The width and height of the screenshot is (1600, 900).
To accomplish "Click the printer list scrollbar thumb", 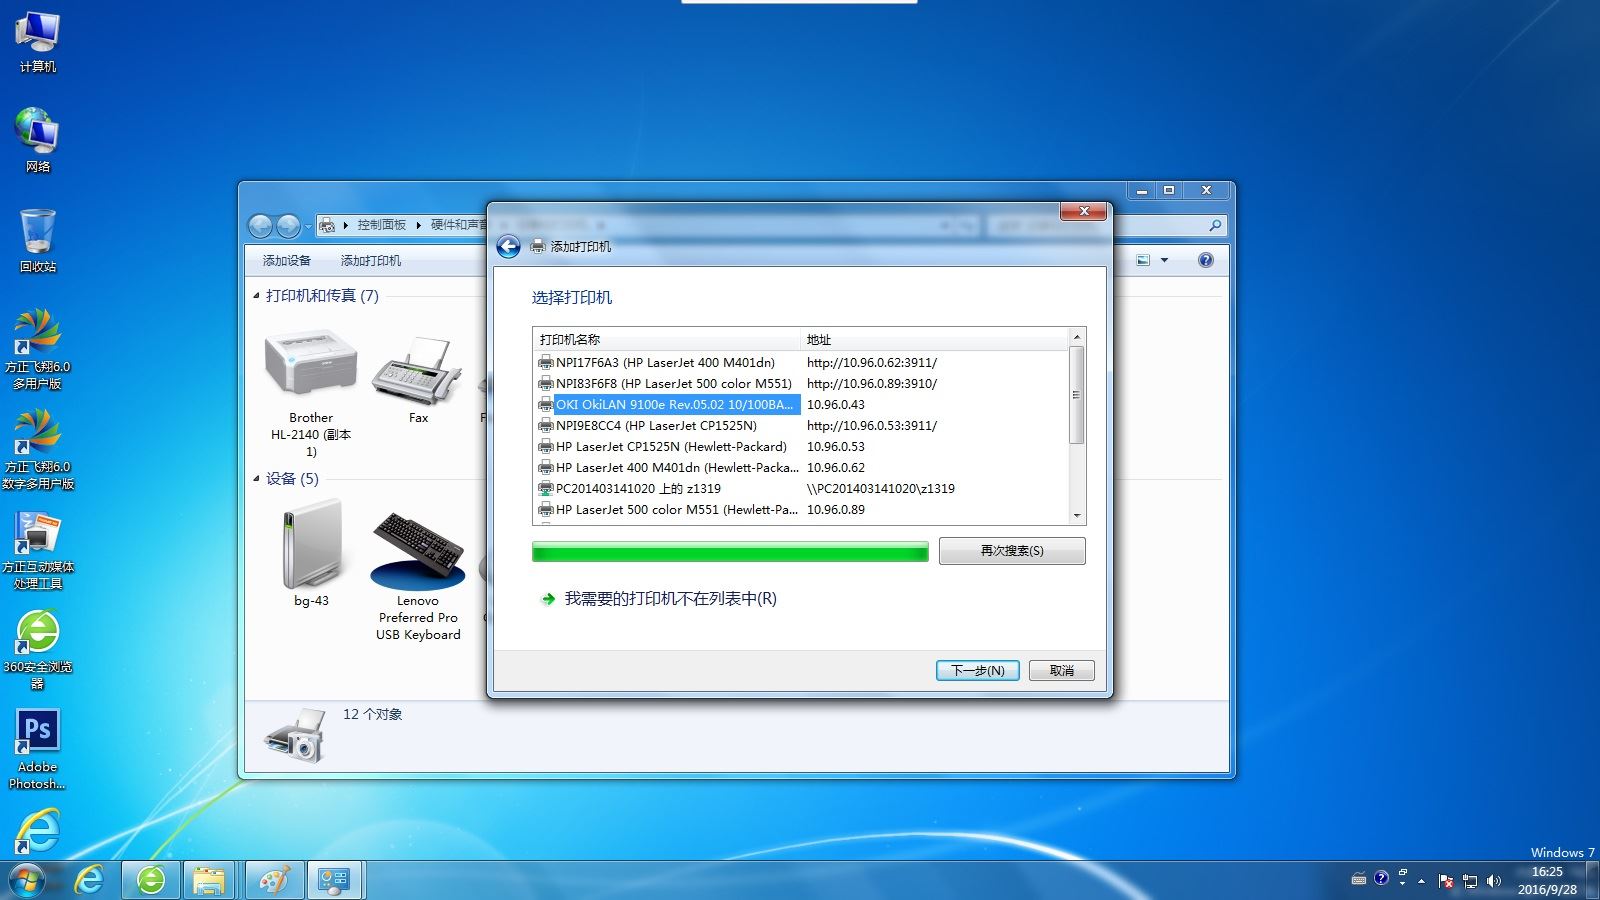I will [x=1077, y=395].
